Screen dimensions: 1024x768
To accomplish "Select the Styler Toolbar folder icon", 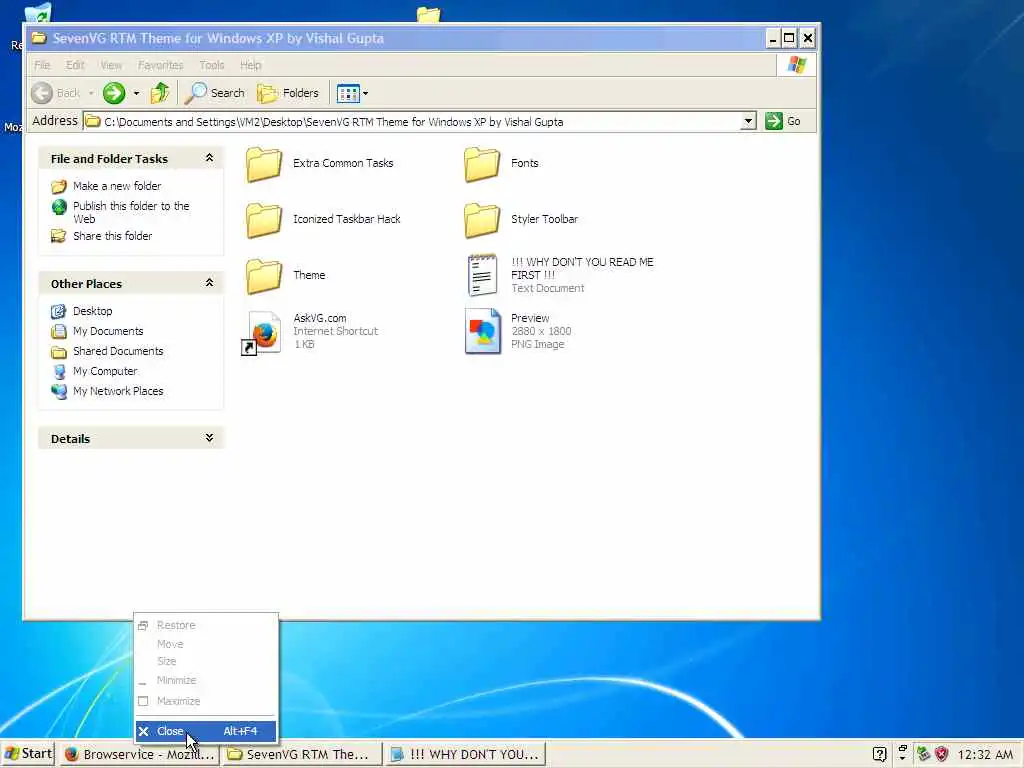I will tap(482, 220).
